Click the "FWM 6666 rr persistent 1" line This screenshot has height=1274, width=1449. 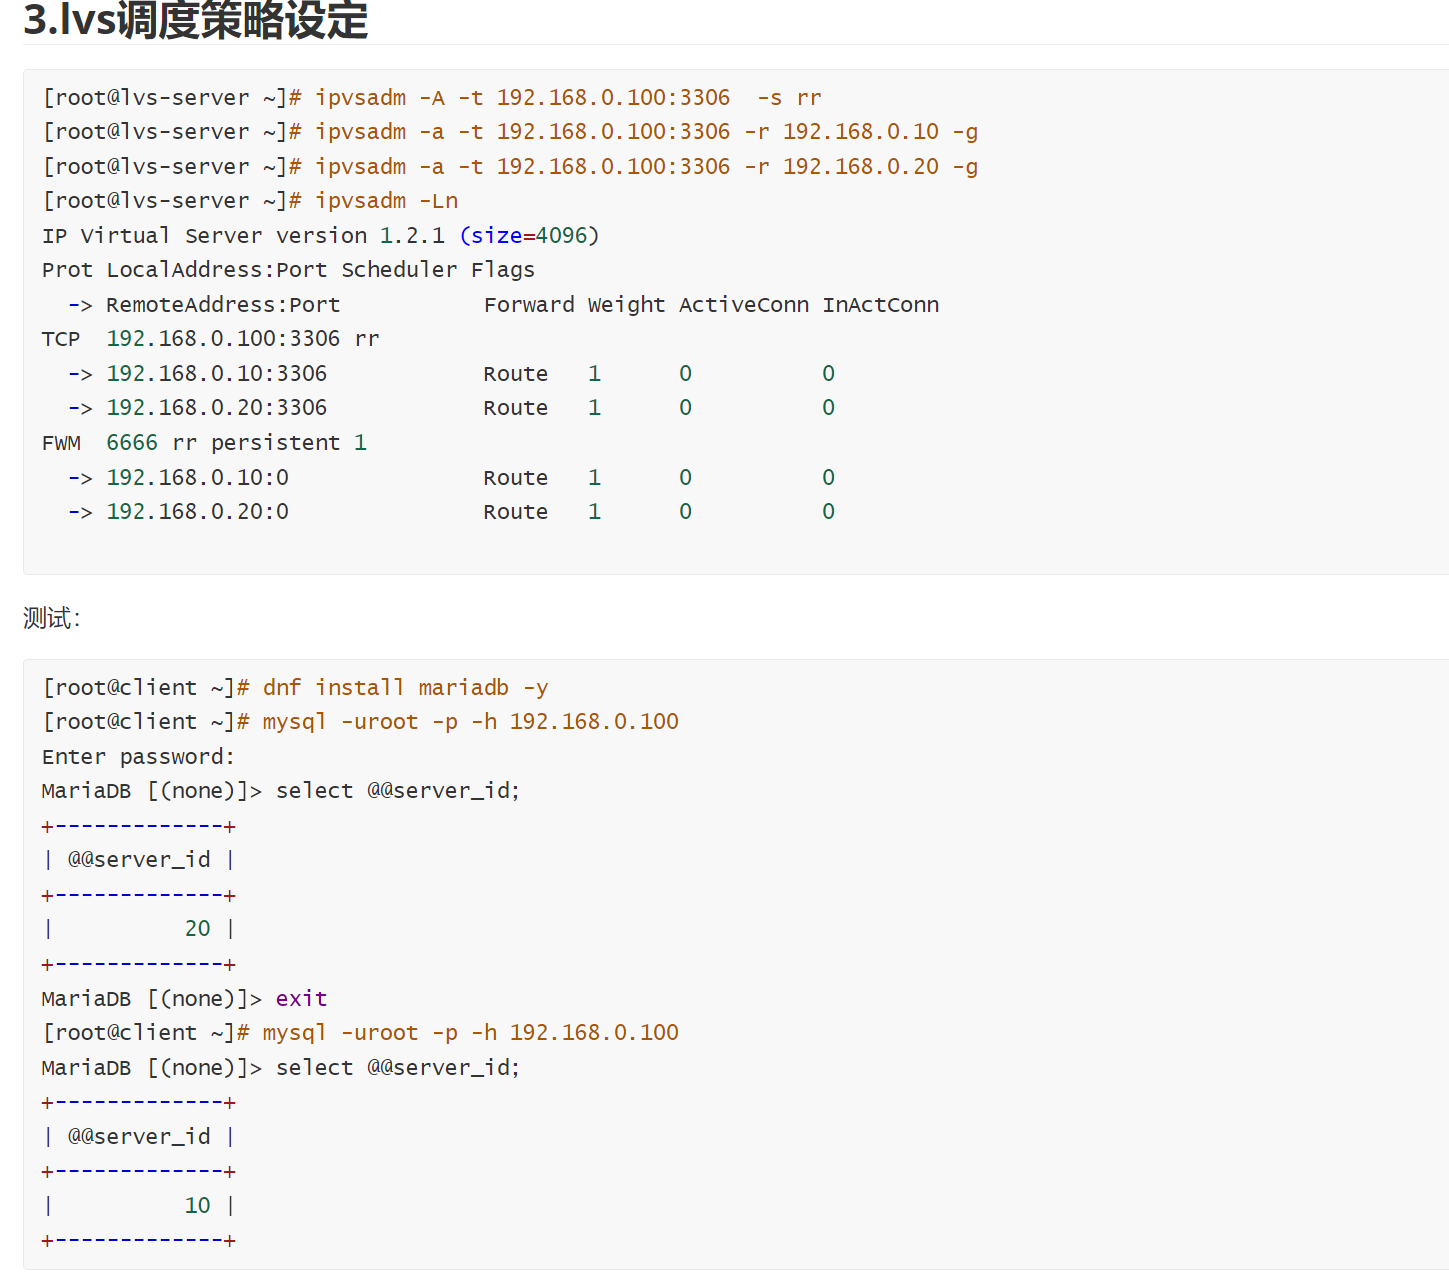[204, 443]
